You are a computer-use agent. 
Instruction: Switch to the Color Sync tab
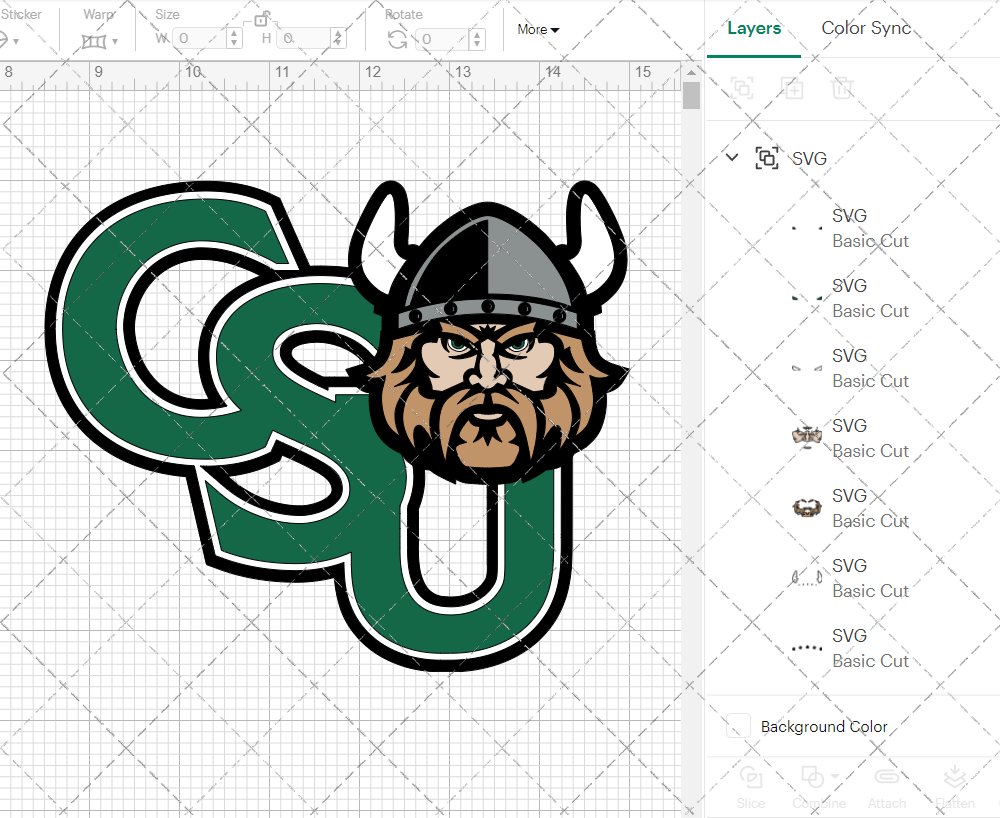click(866, 28)
